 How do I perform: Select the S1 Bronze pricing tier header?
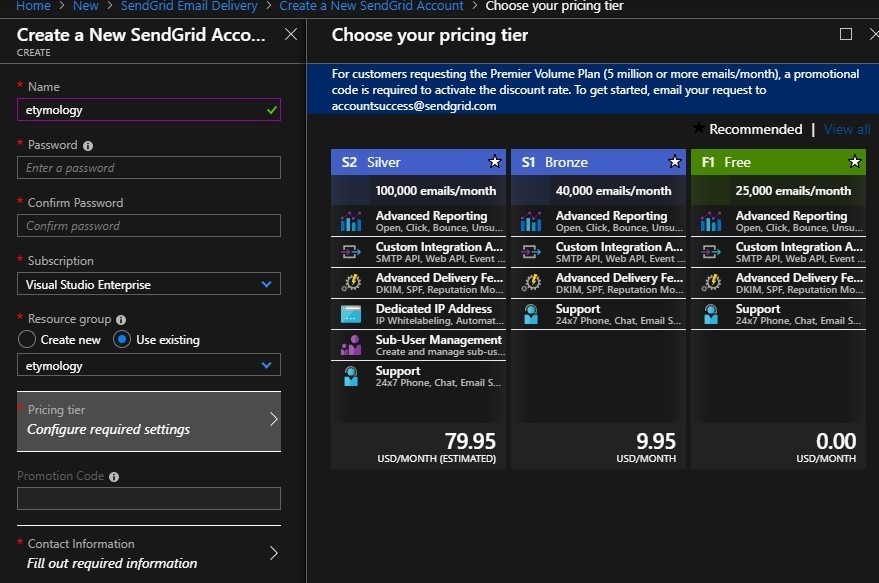tap(598, 162)
